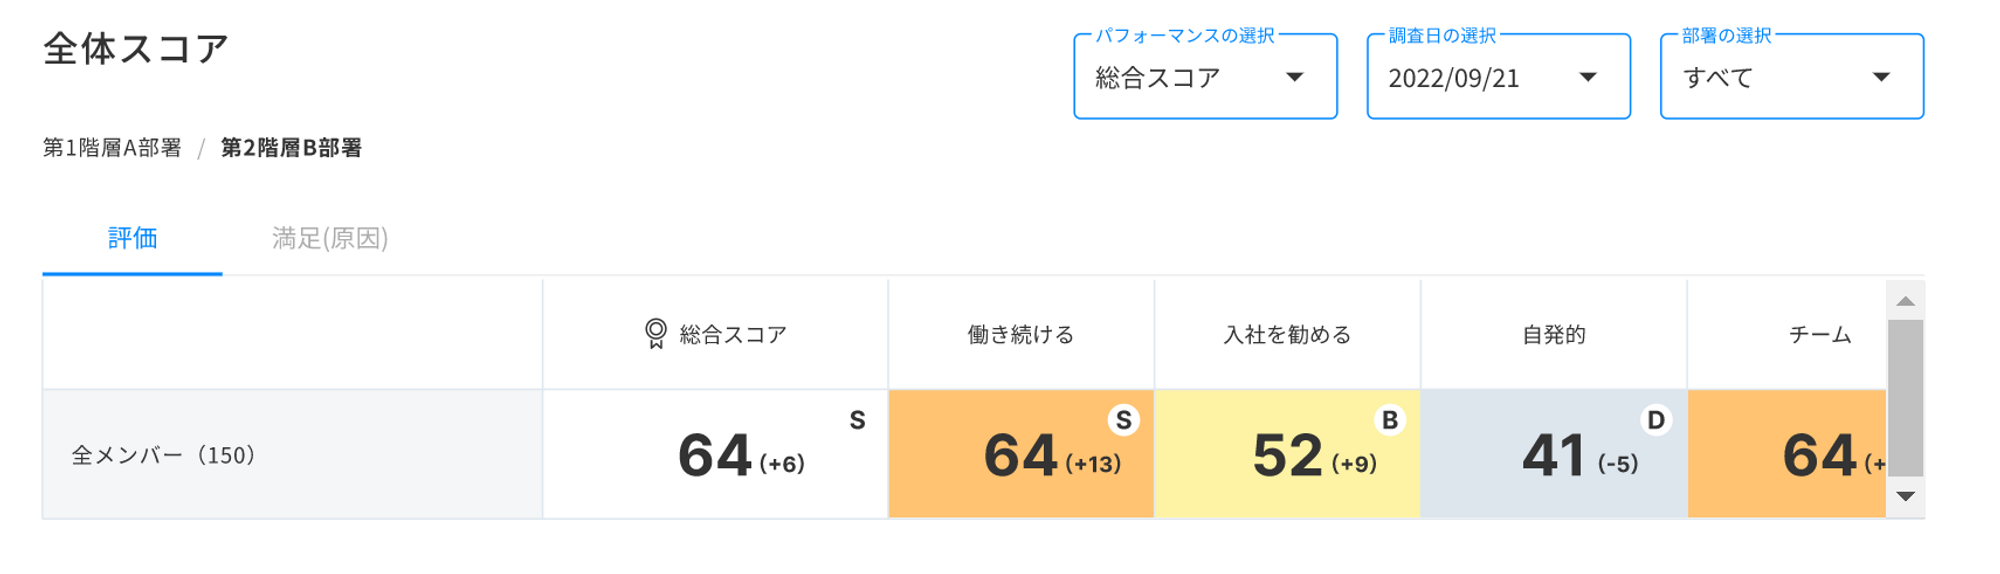The height and width of the screenshot is (574, 2000).
Task: Click the S grade in 総合スコア cell
Action: [x=857, y=420]
